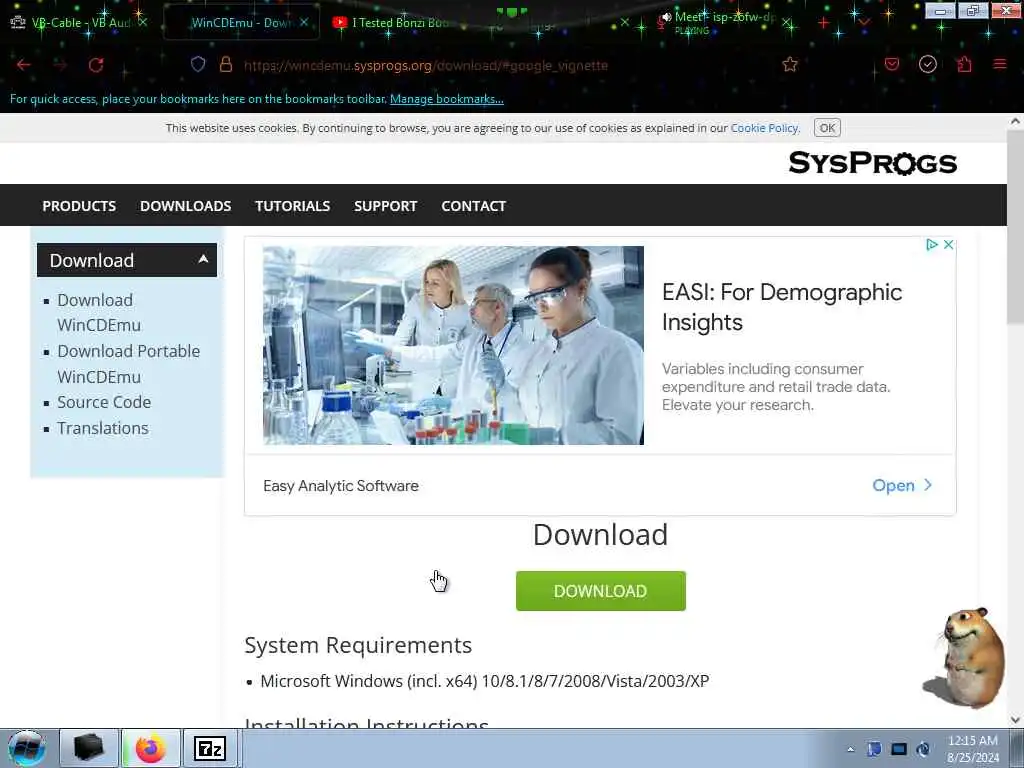Click the Show desktop strip

pos(1017,748)
